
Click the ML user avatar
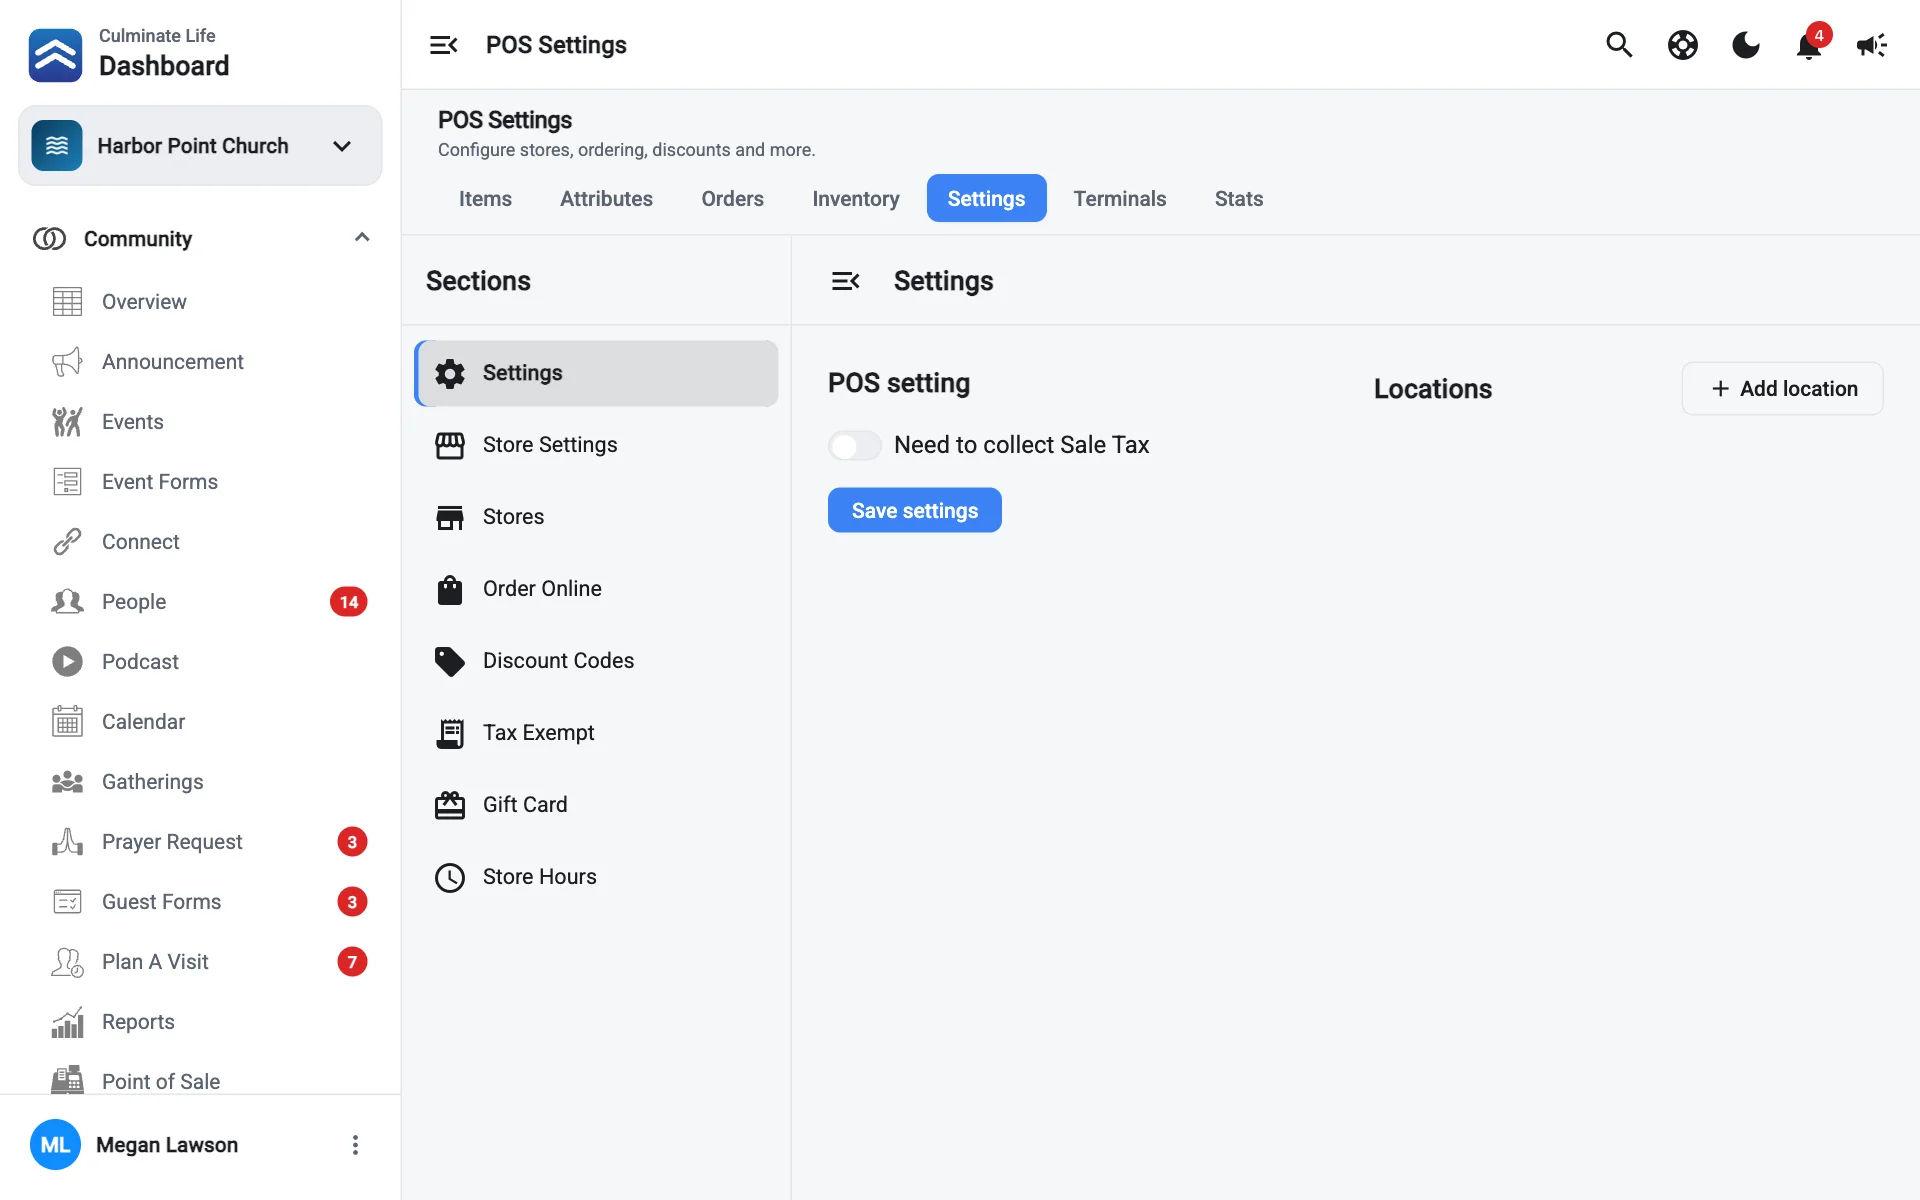(55, 1145)
